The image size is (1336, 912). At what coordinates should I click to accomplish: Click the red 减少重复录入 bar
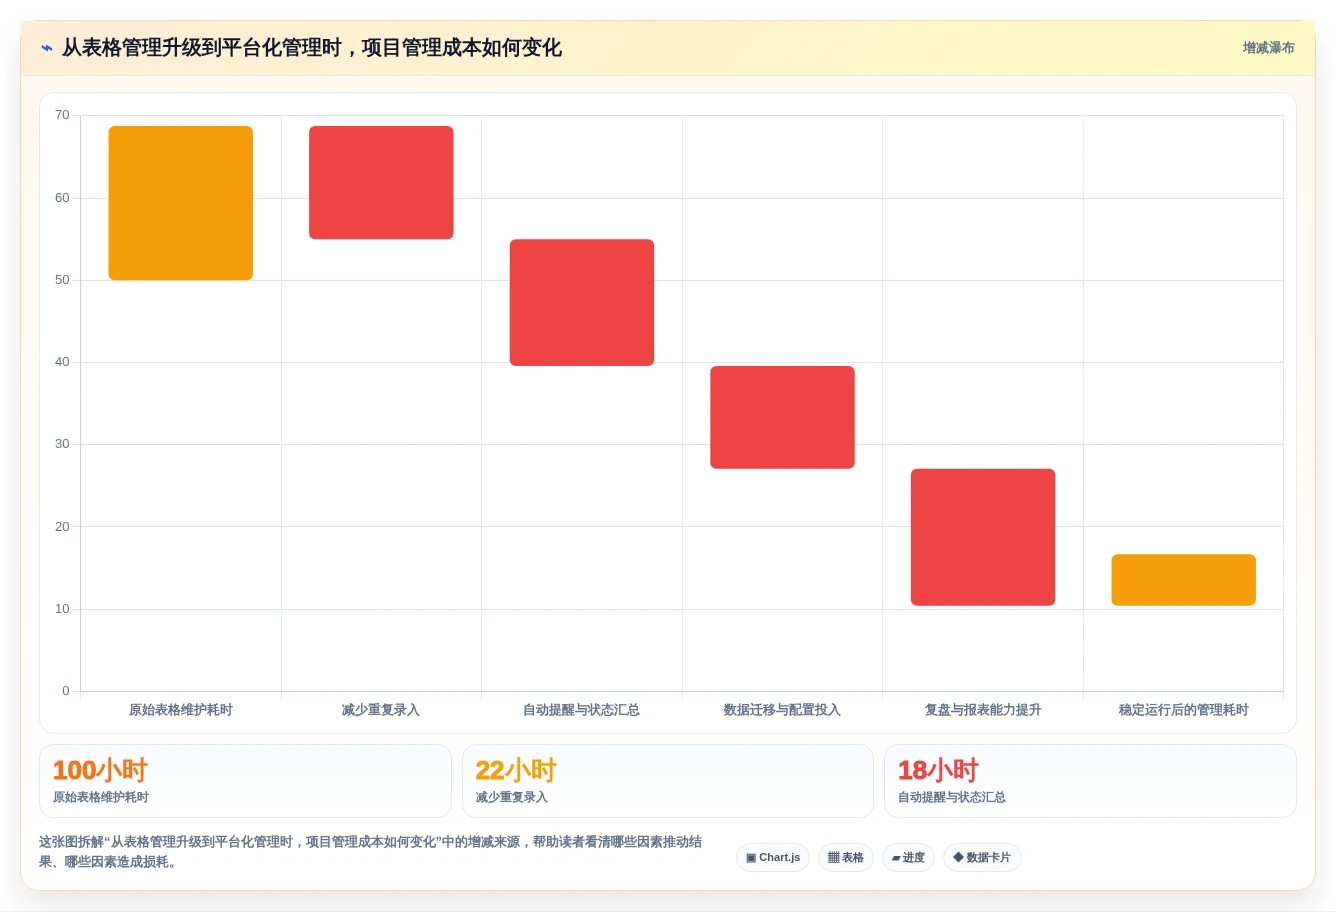(381, 183)
